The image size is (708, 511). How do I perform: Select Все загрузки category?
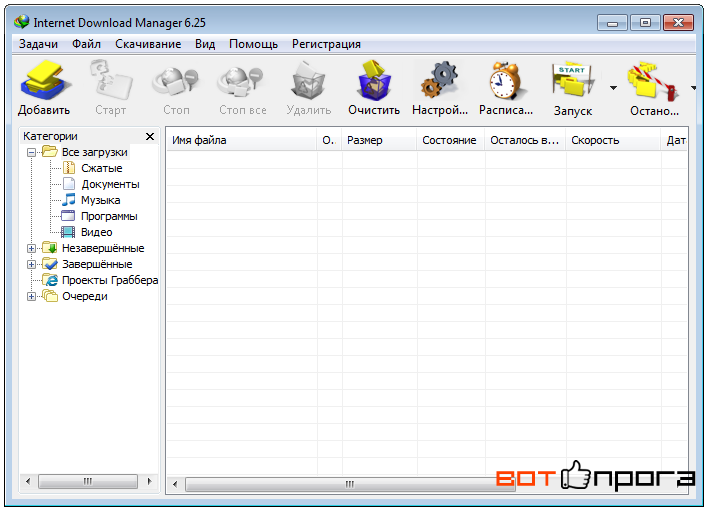(x=95, y=152)
